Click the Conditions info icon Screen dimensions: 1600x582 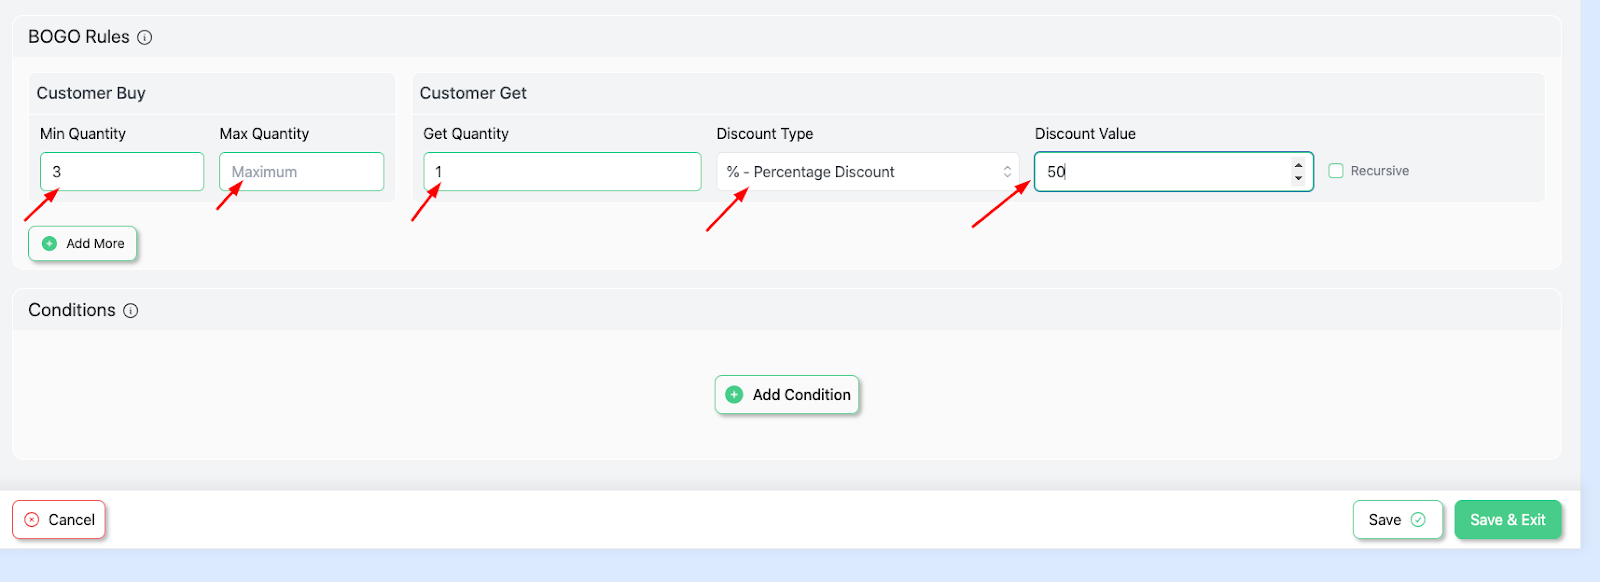pyautogui.click(x=131, y=311)
